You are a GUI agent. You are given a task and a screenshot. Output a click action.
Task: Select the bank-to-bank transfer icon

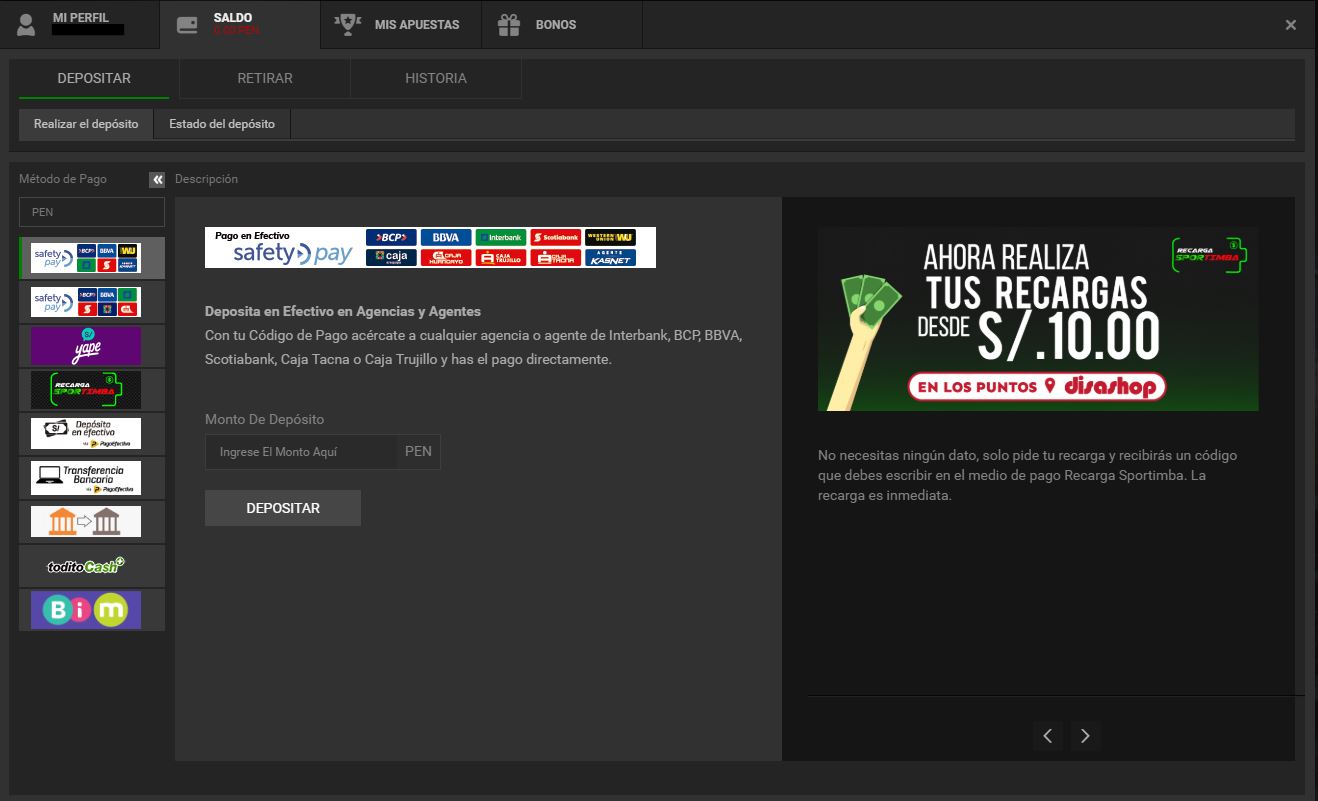[x=86, y=521]
